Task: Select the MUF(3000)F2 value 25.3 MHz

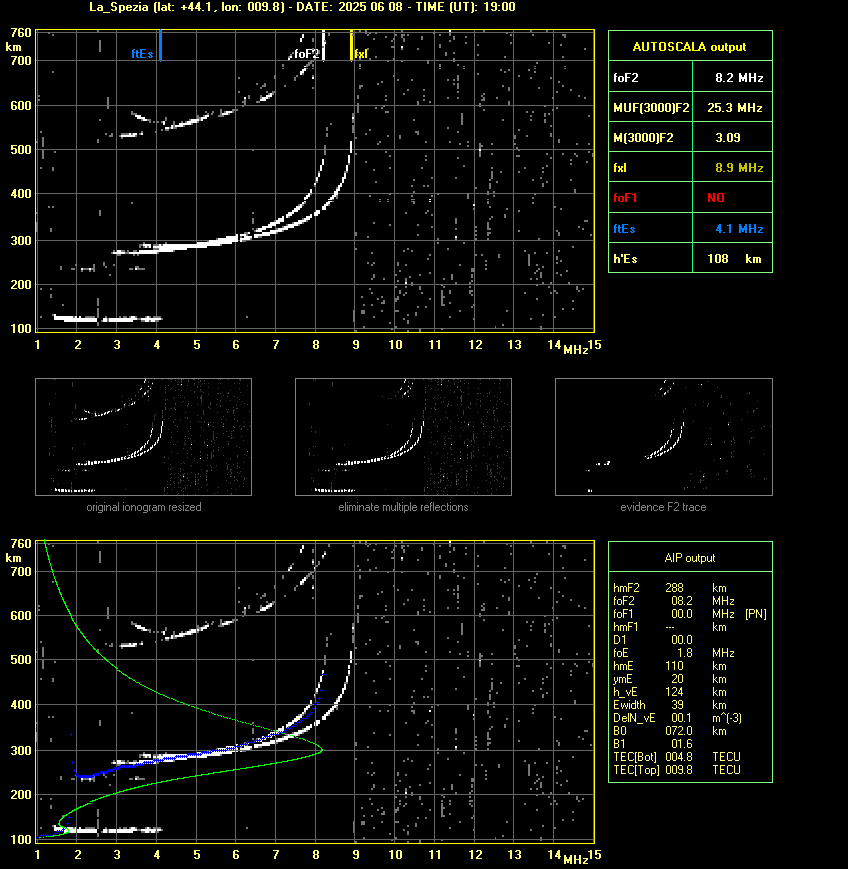Action: pyautogui.click(x=734, y=108)
